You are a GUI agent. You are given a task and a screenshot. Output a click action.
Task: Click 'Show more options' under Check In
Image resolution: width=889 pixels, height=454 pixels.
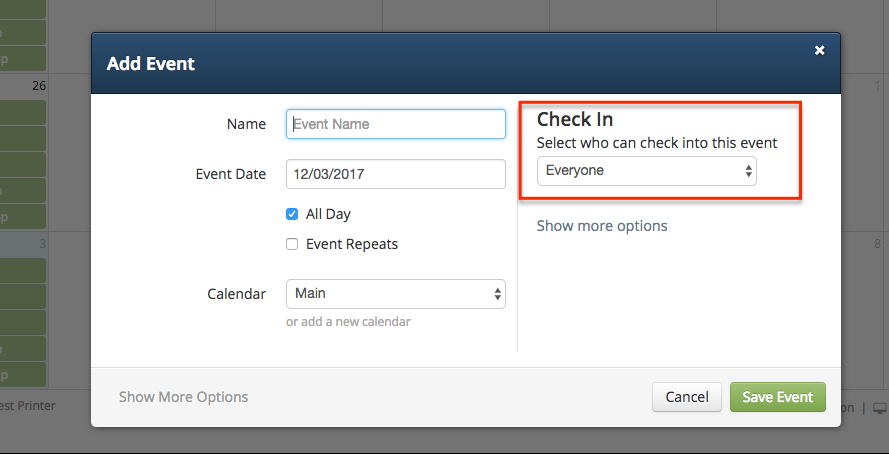coord(602,226)
